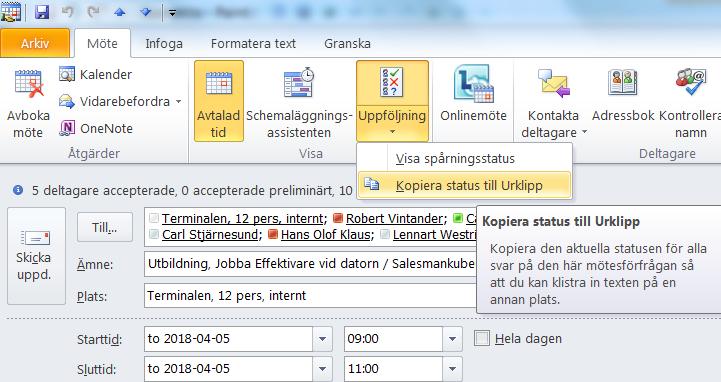The image size is (721, 382).
Task: Open the Starttid 09:00 time dropdown
Action: (x=452, y=339)
